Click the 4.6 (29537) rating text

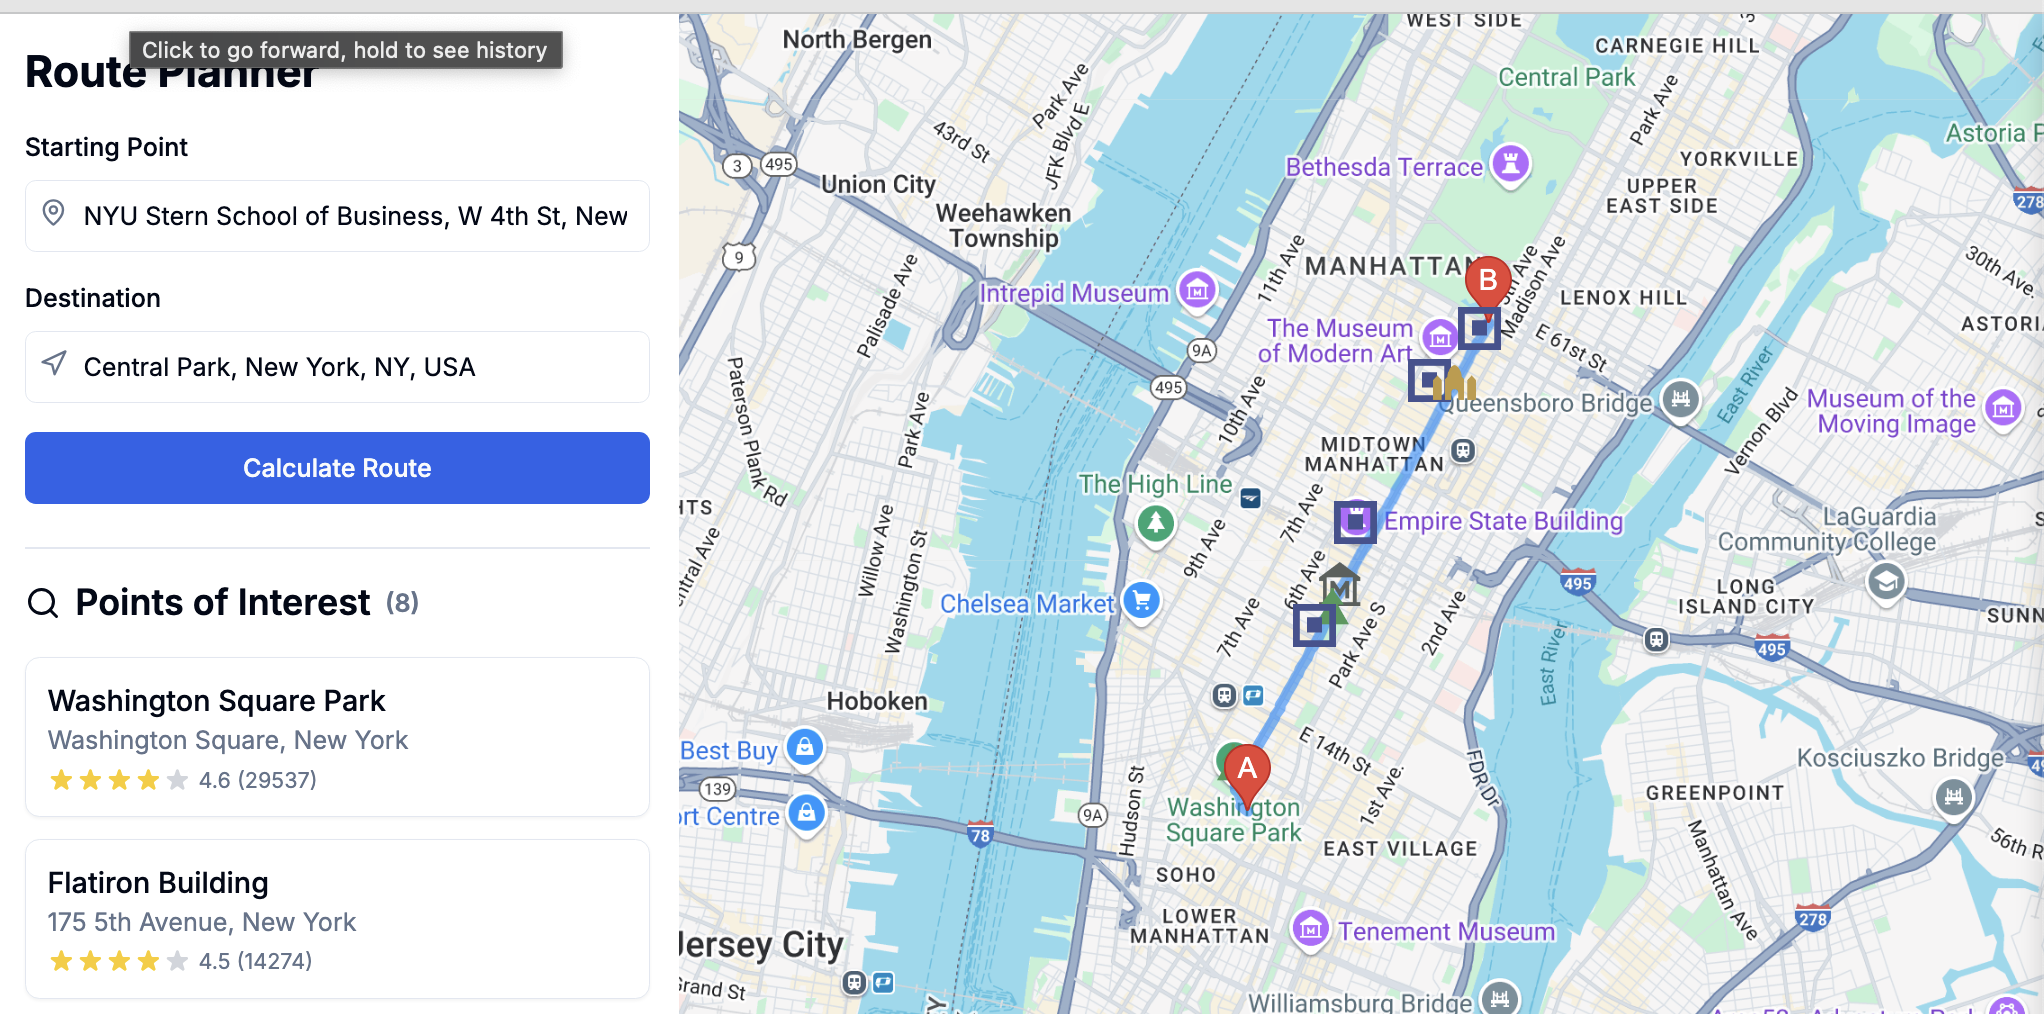tap(258, 780)
